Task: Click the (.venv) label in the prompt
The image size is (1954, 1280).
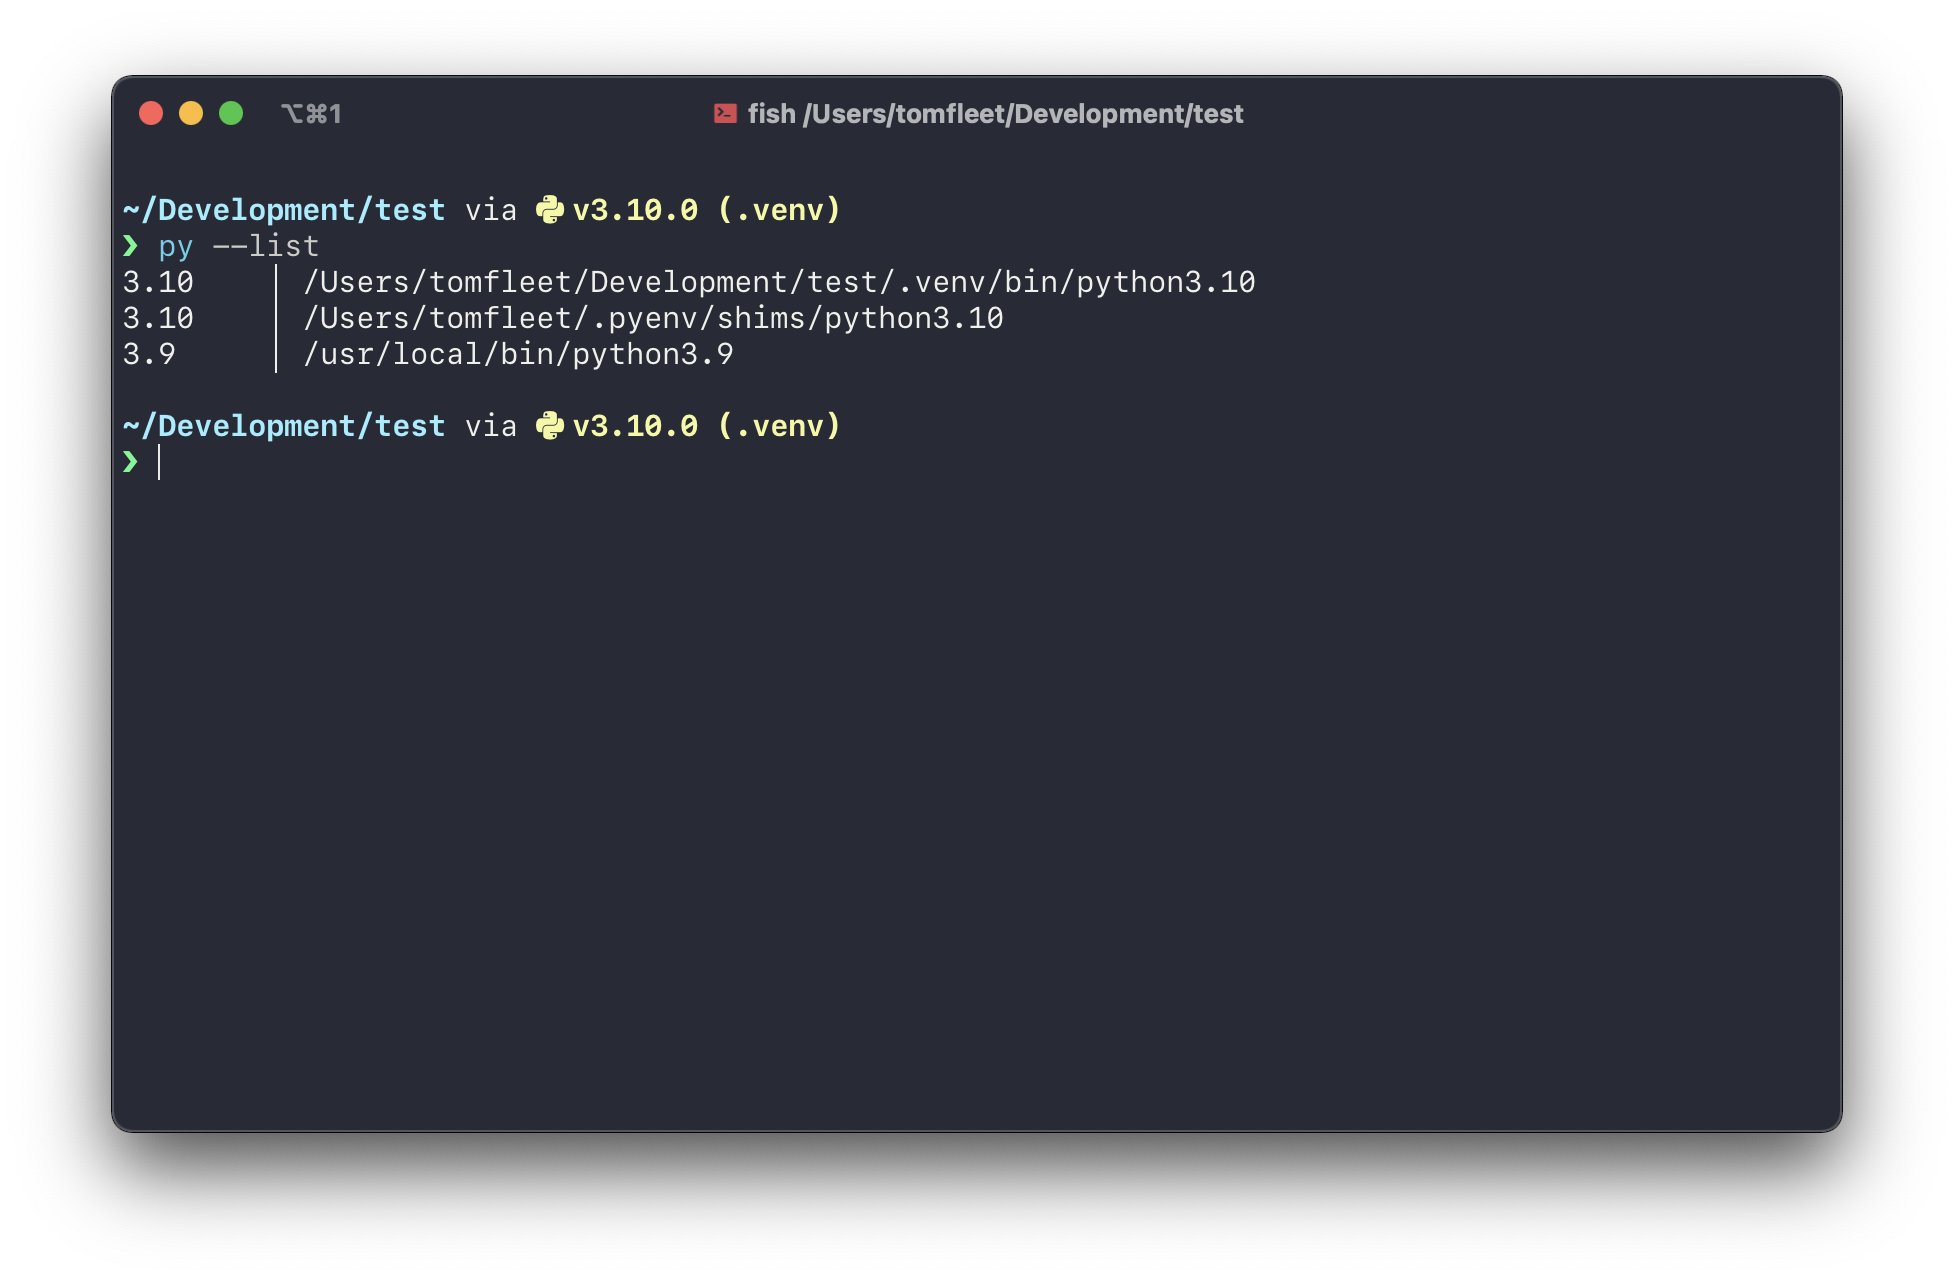Action: coord(778,209)
